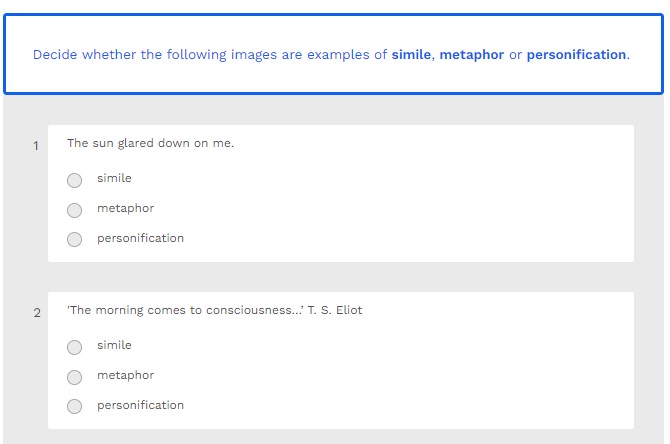Click the T. S. Eliot quote text
This screenshot has width=670, height=444.
pyautogui.click(x=214, y=310)
